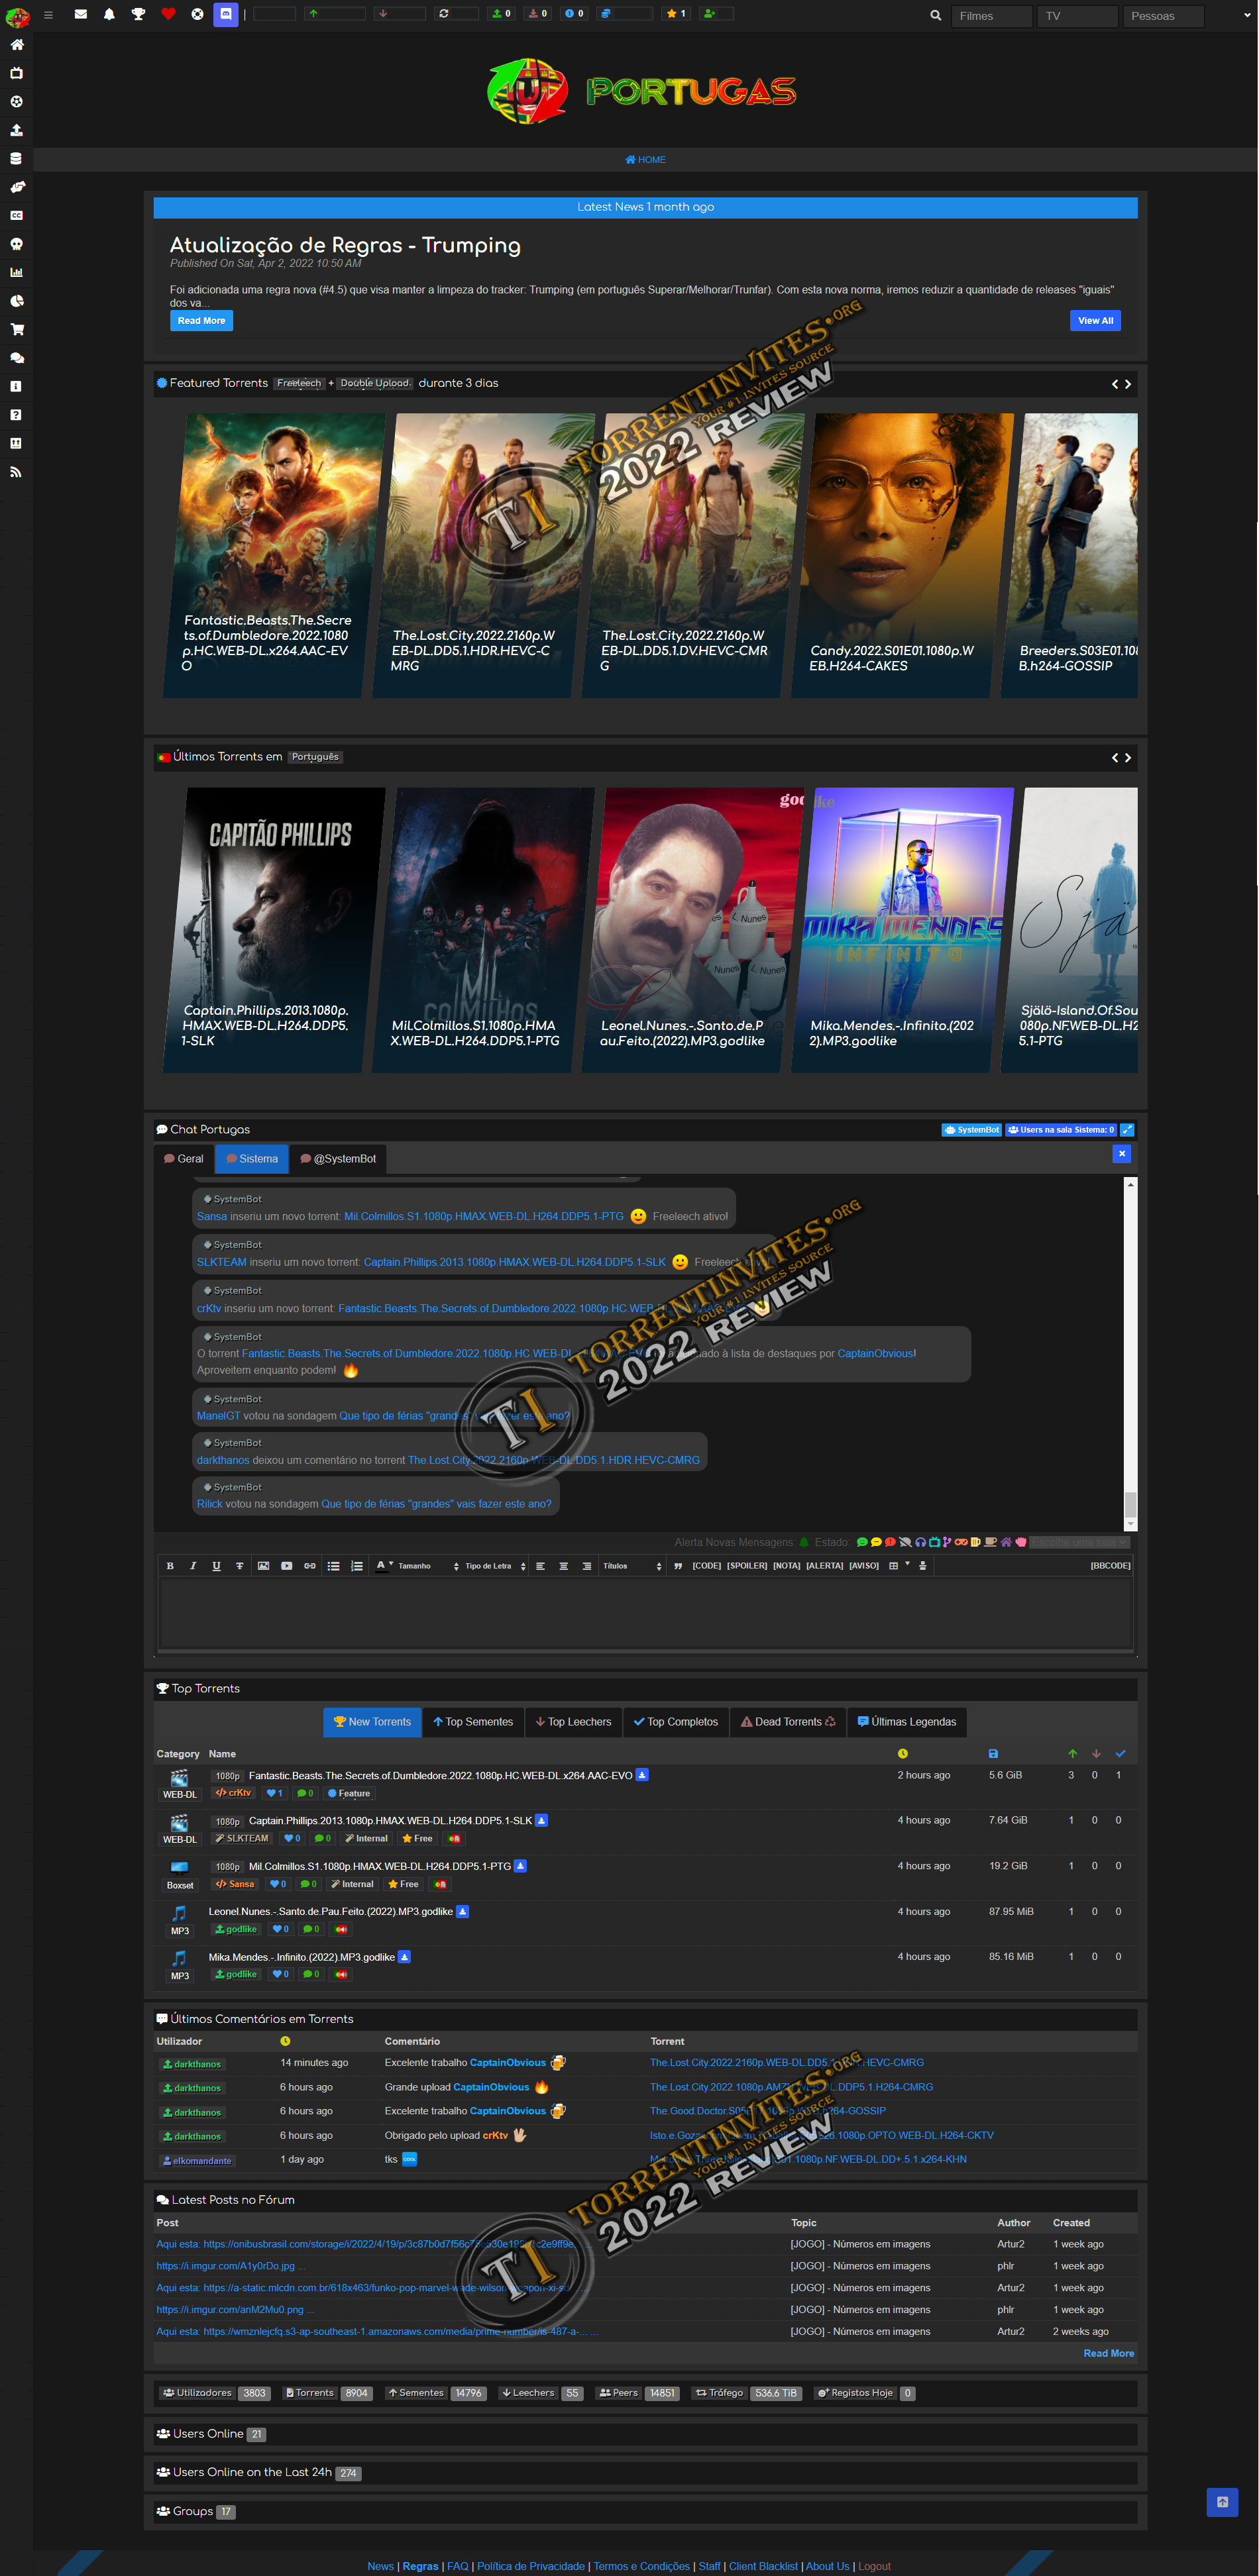Open the shopping cart sidebar icon

16,329
